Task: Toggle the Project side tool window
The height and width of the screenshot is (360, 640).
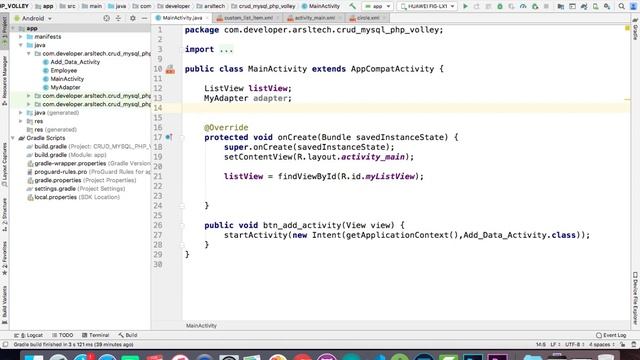Action: click(x=4, y=31)
